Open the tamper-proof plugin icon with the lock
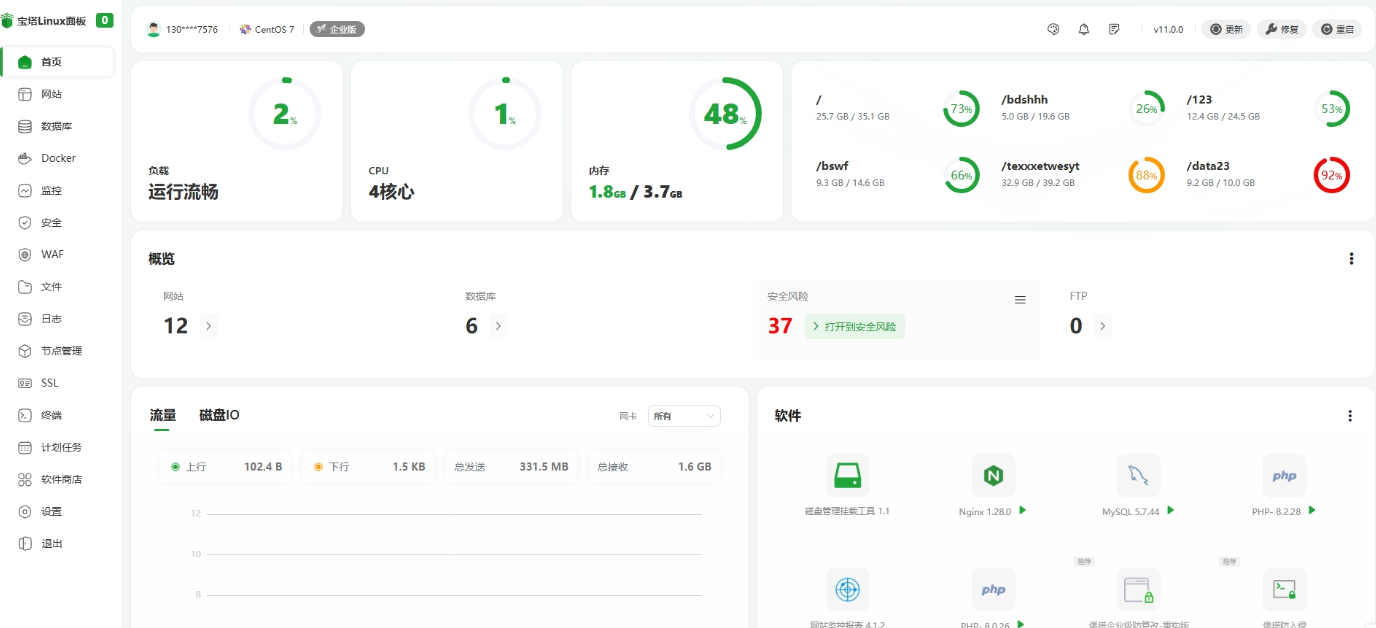Viewport: 1376px width, 628px height. pos(1138,590)
